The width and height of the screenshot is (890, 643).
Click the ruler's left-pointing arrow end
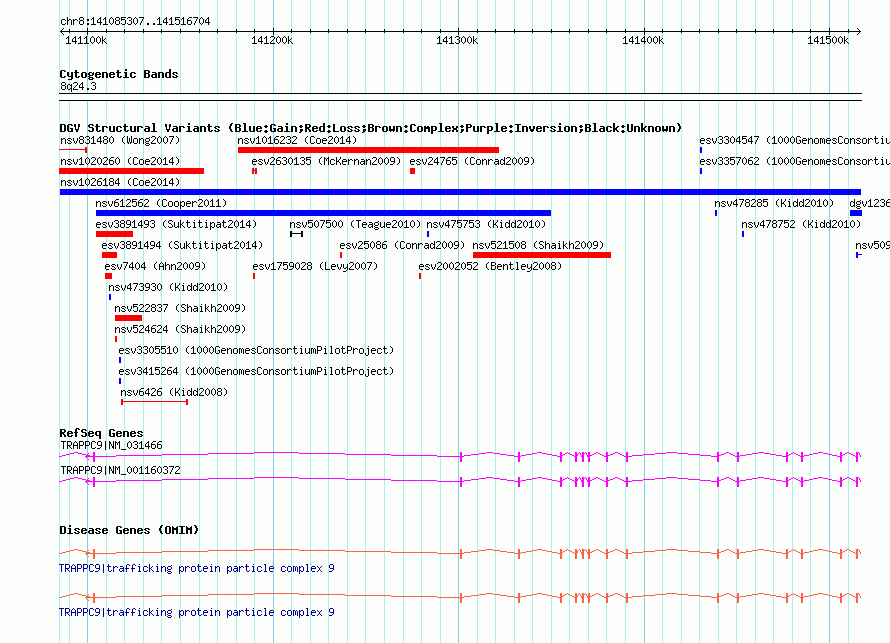point(62,31)
